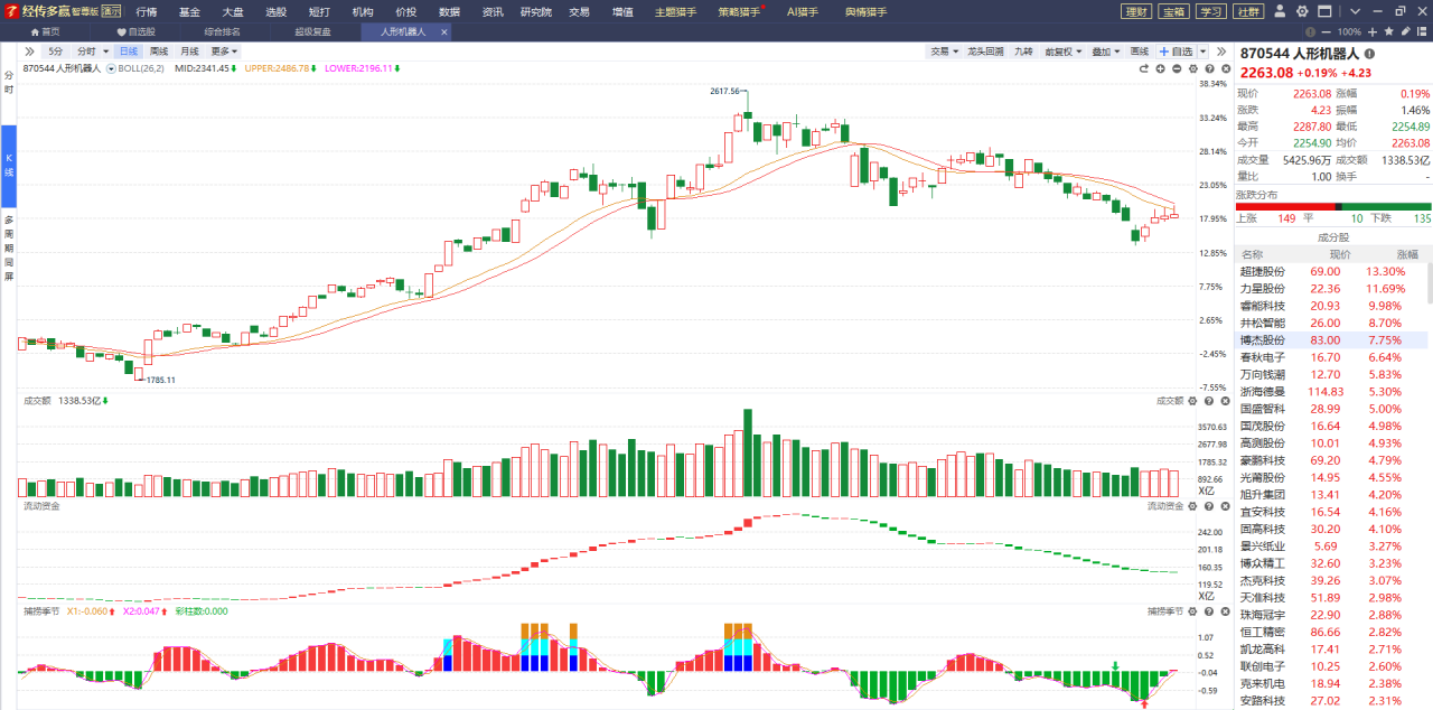Image resolution: width=1434 pixels, height=711 pixels.
Task: Click the pencil edit icon in toolbar
Action: click(x=1406, y=32)
